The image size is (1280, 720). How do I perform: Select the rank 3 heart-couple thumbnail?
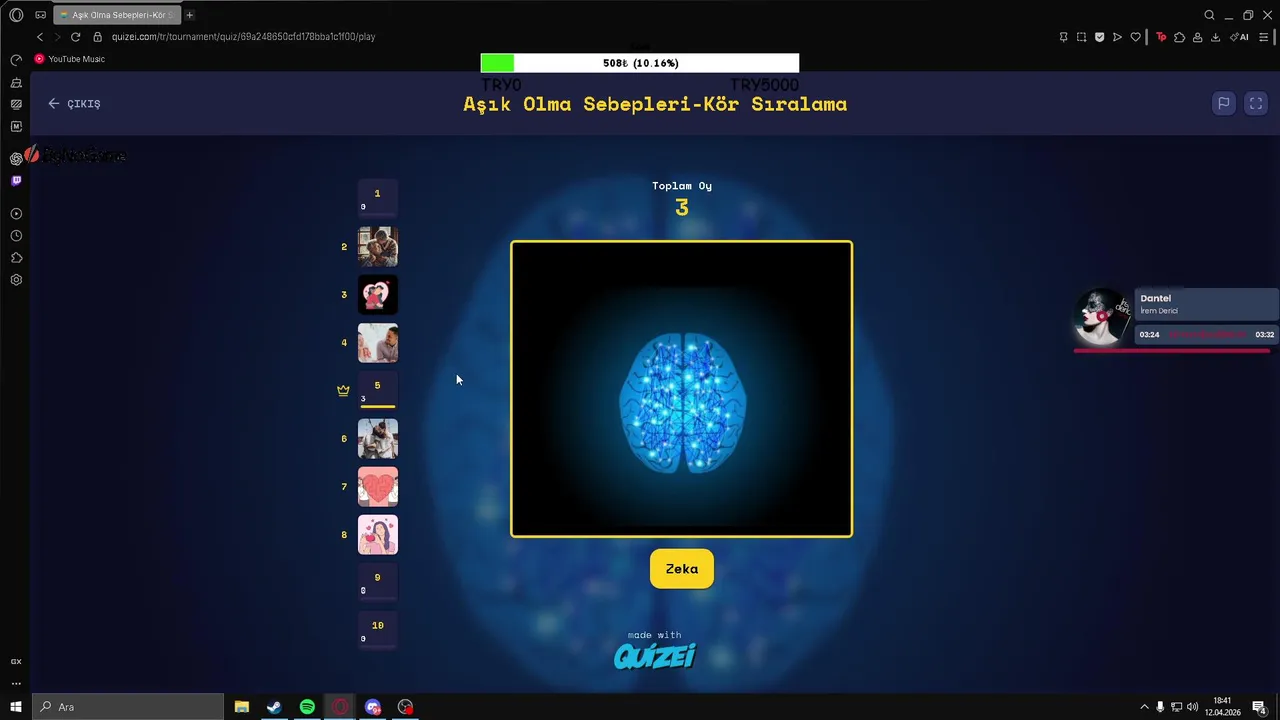[x=378, y=294]
